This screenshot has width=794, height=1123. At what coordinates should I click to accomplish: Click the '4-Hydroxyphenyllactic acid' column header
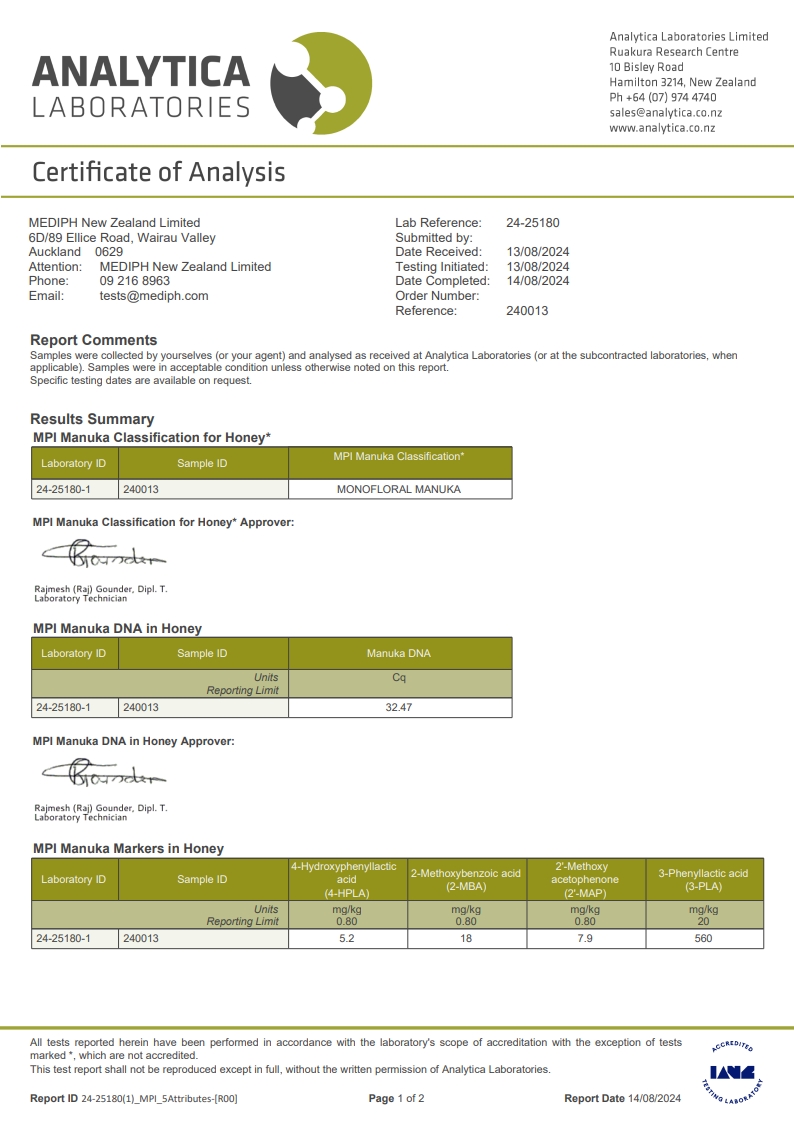click(x=347, y=879)
